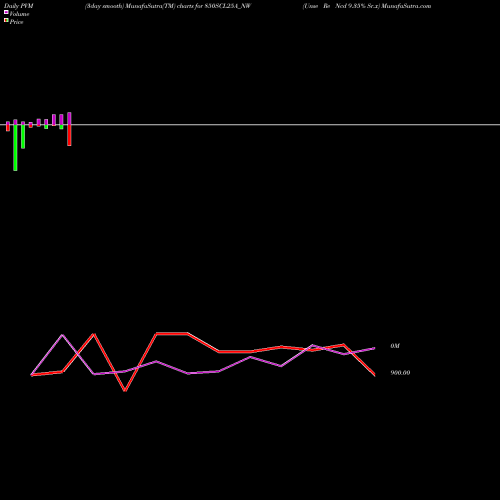This screenshot has height=500, width=500.
Task: Click the 'Price' legend label
Action: click(x=16, y=22)
